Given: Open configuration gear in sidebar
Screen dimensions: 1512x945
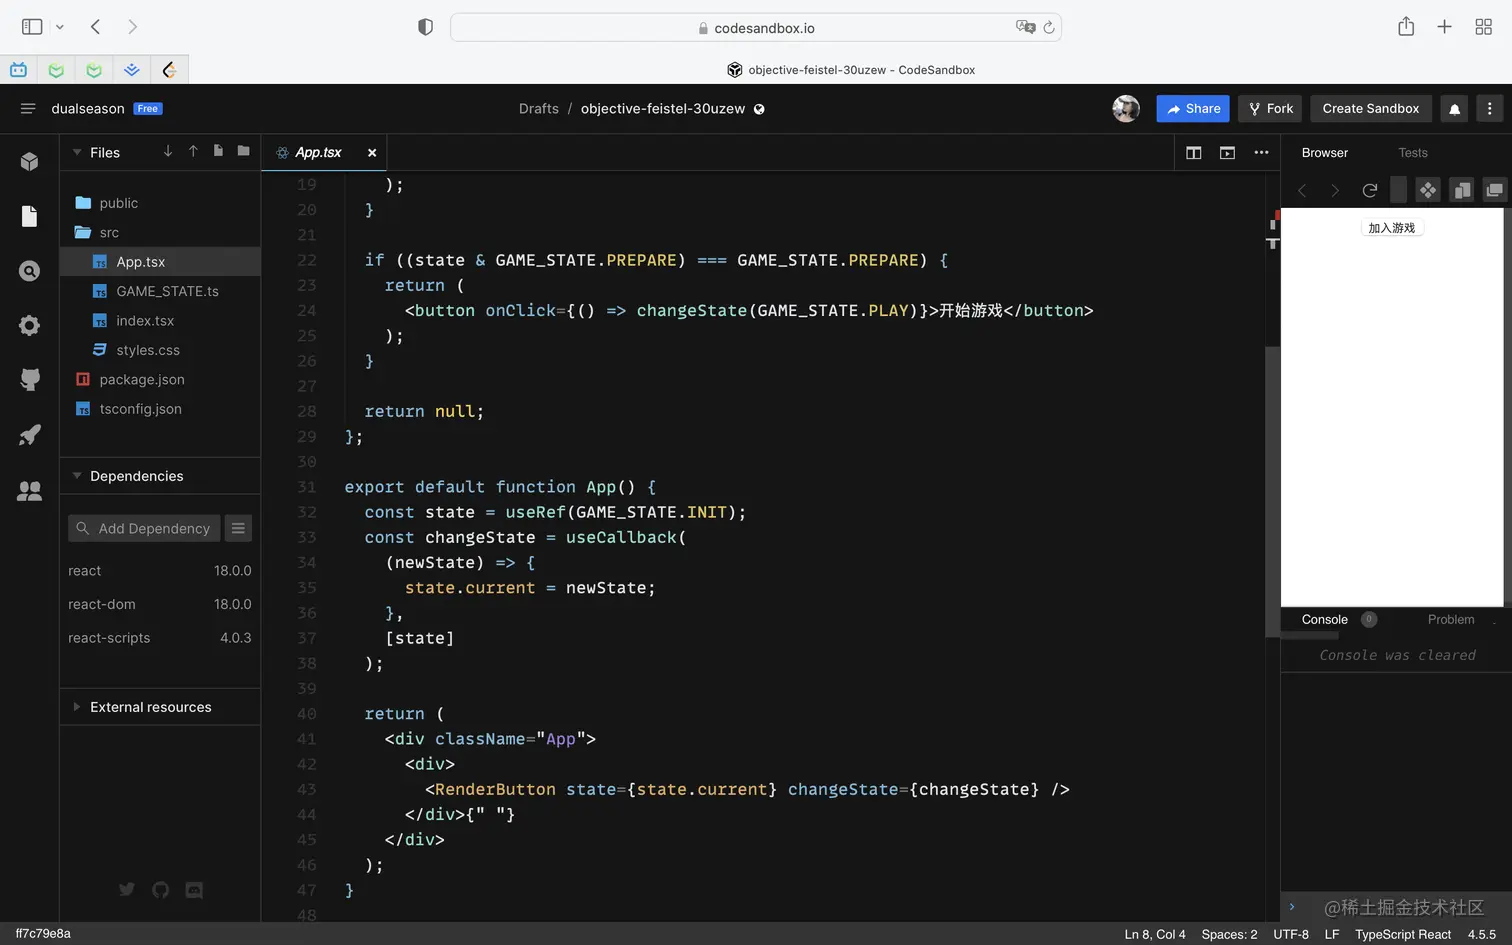Looking at the screenshot, I should (30, 325).
